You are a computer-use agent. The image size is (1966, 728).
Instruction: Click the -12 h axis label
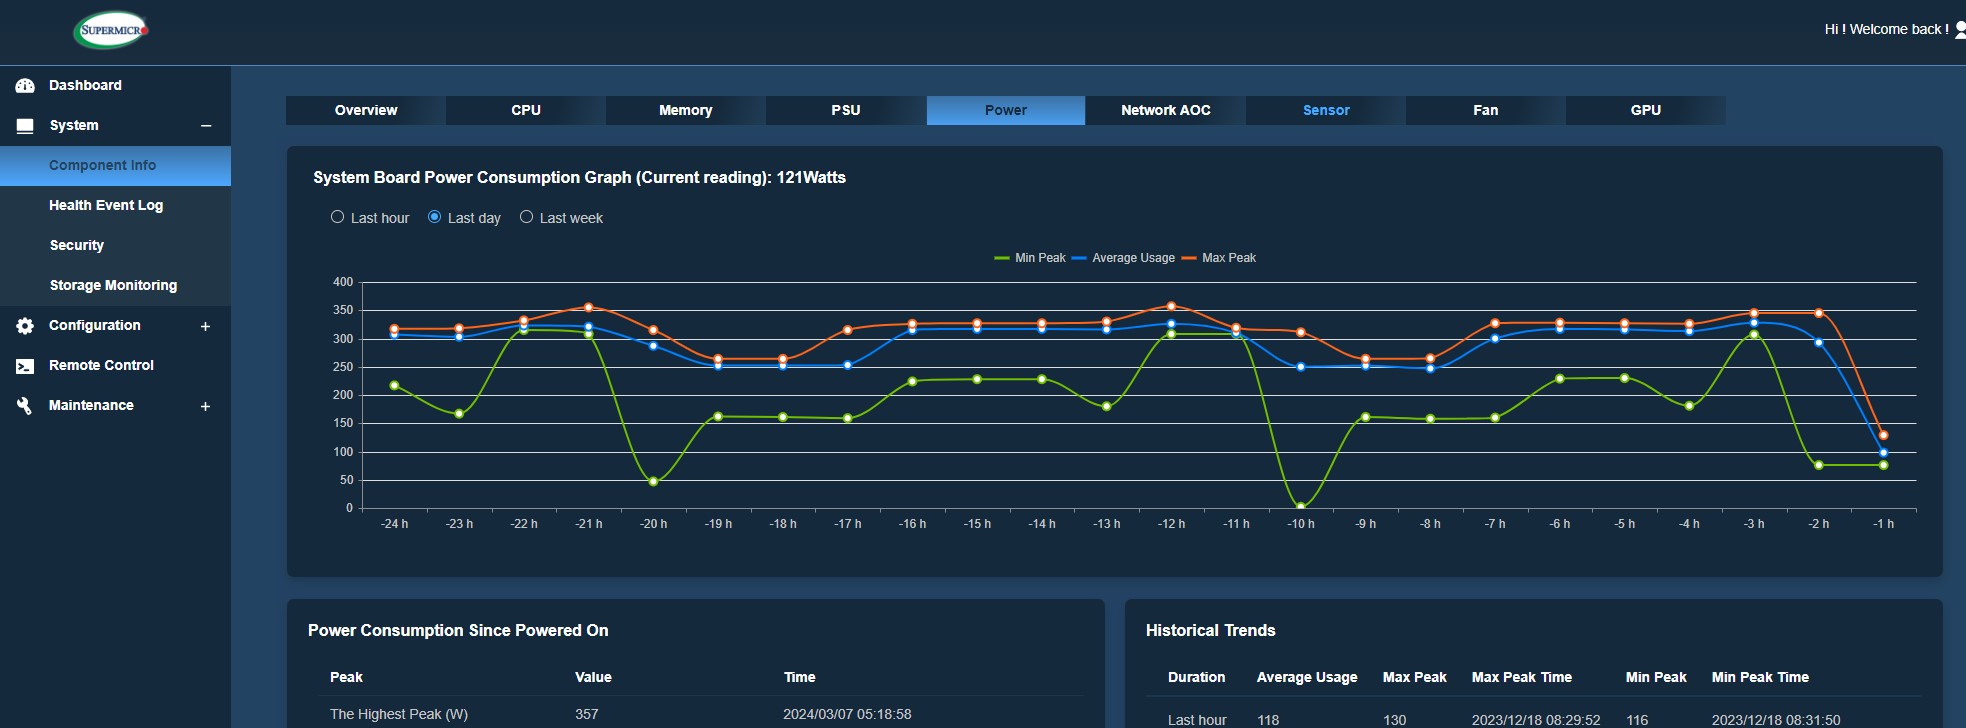(x=1171, y=524)
